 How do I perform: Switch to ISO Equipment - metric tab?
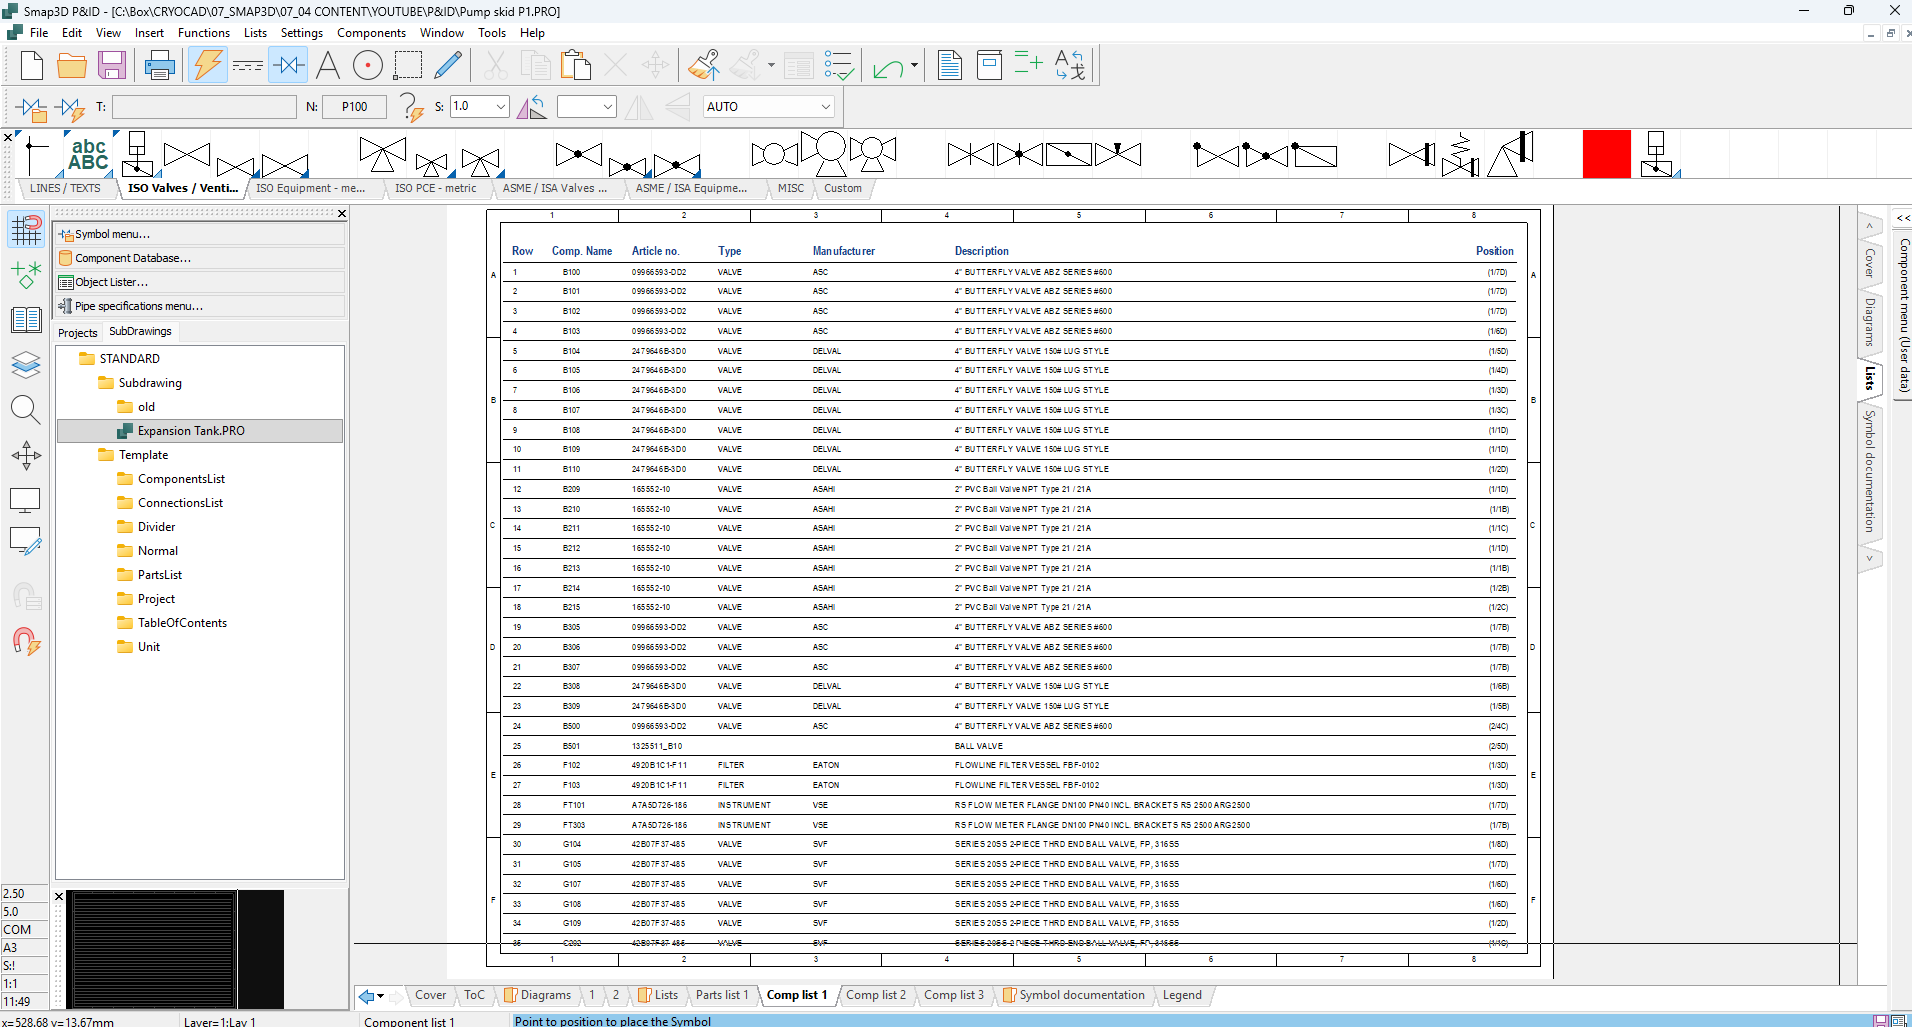(x=310, y=188)
